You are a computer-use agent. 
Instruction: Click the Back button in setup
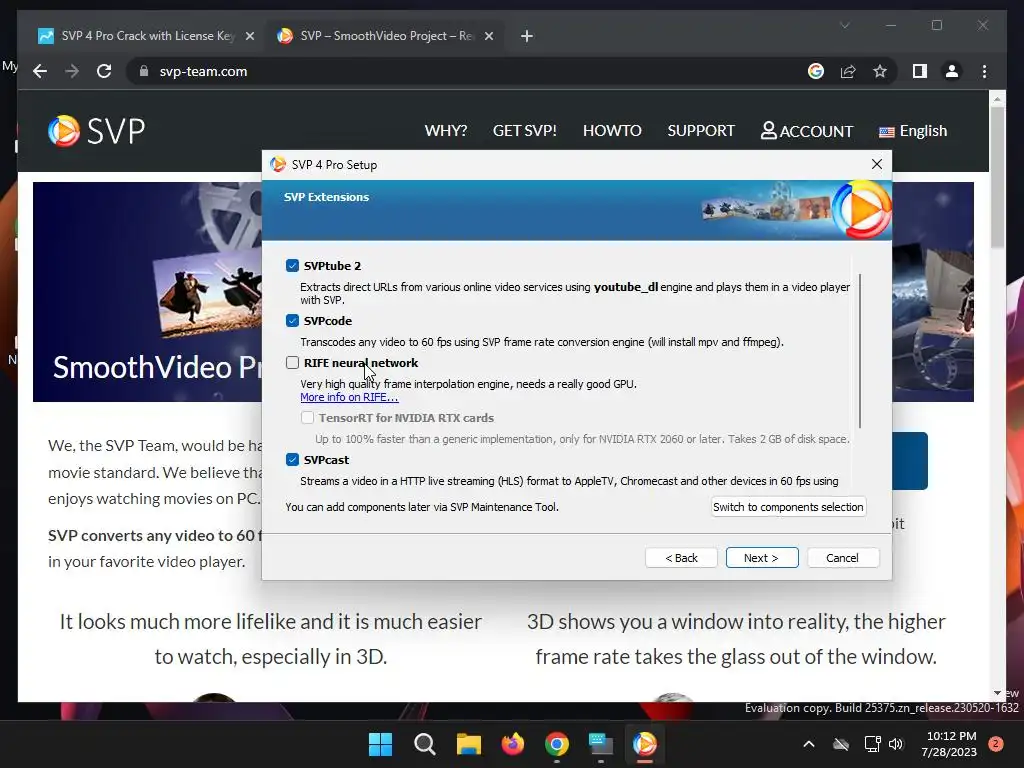coord(681,558)
